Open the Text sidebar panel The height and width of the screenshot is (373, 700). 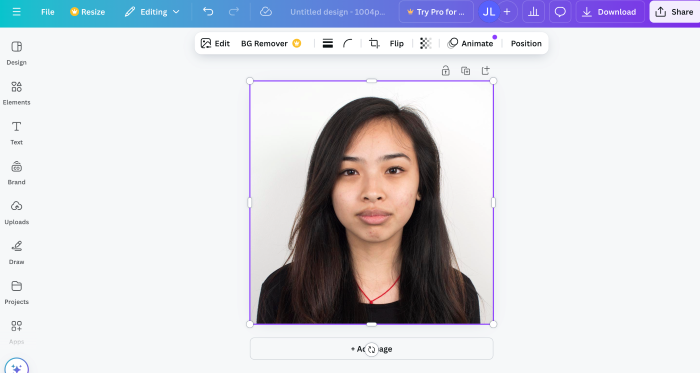coord(17,133)
